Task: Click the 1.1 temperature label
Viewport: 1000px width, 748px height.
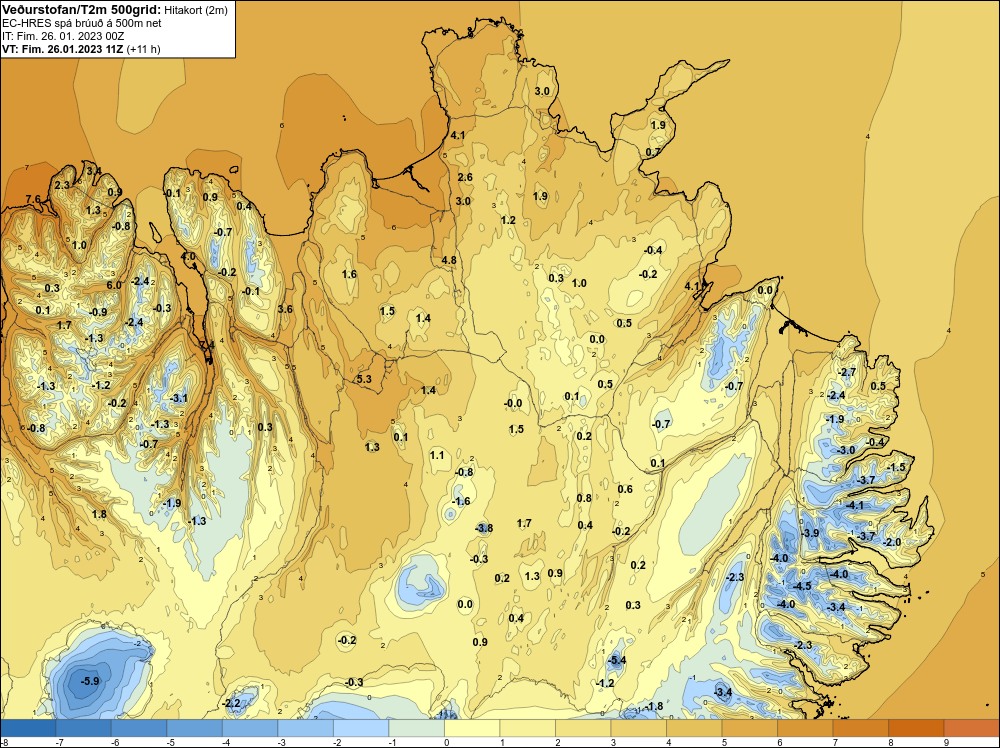Action: click(437, 455)
